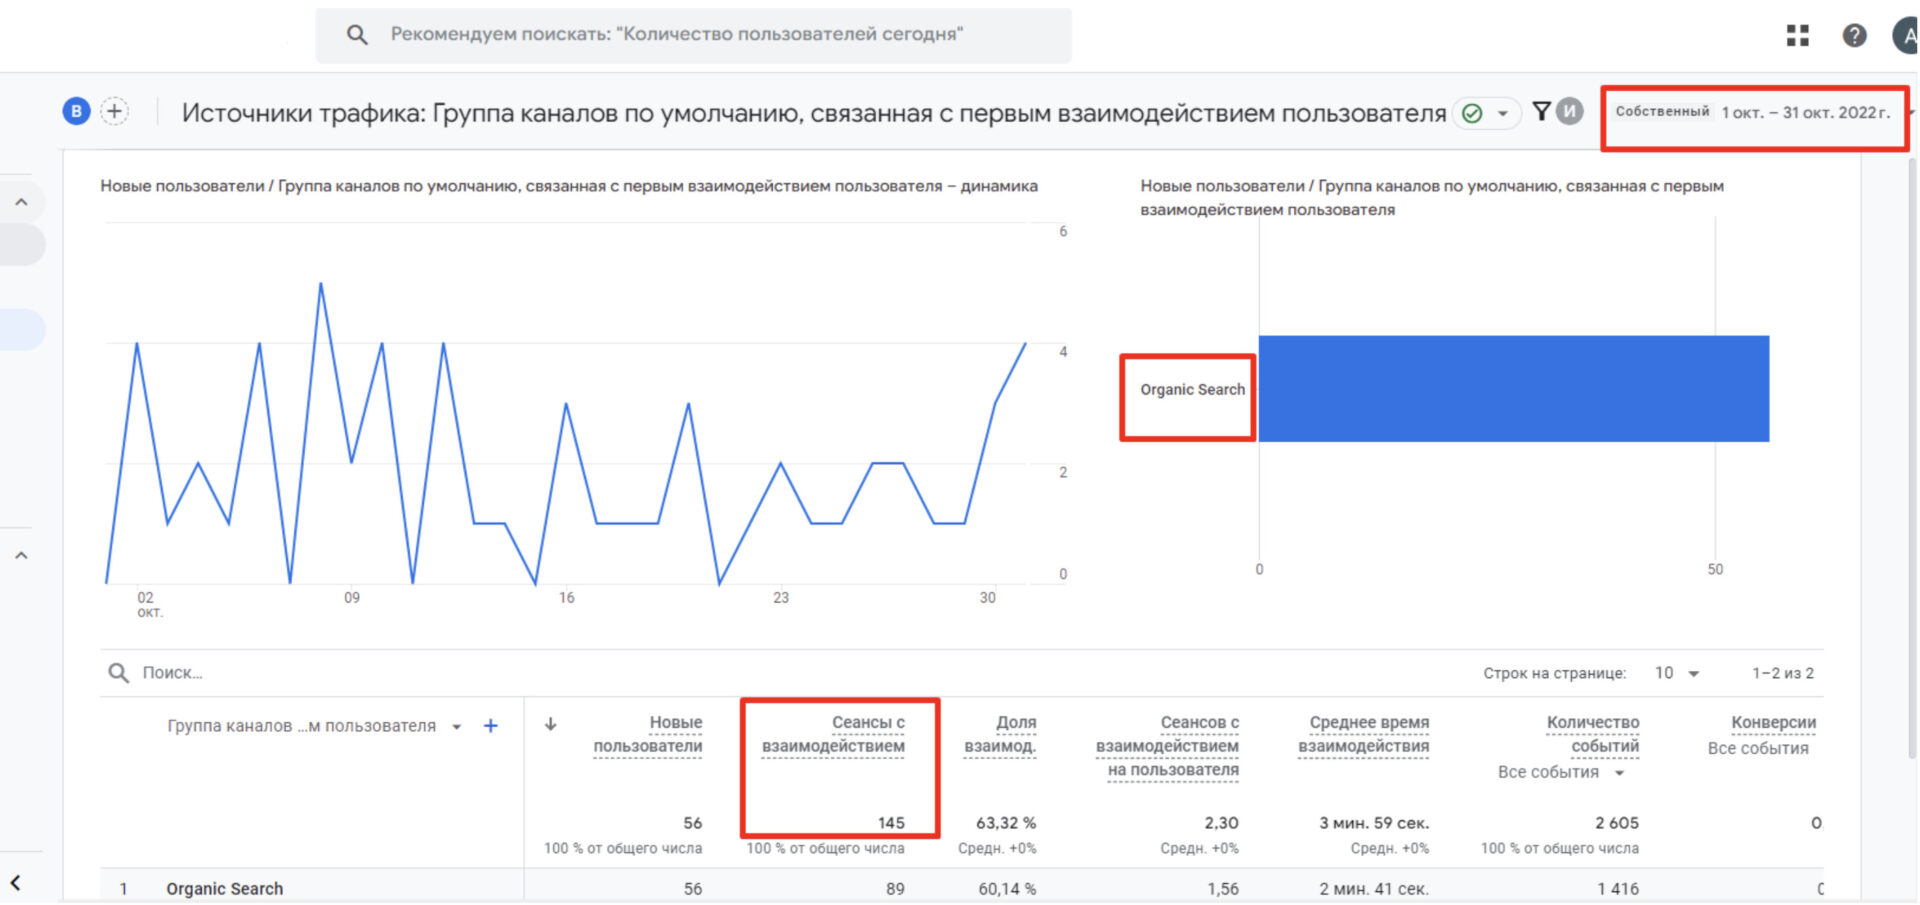Click the blue B comparison badge

coord(77,111)
